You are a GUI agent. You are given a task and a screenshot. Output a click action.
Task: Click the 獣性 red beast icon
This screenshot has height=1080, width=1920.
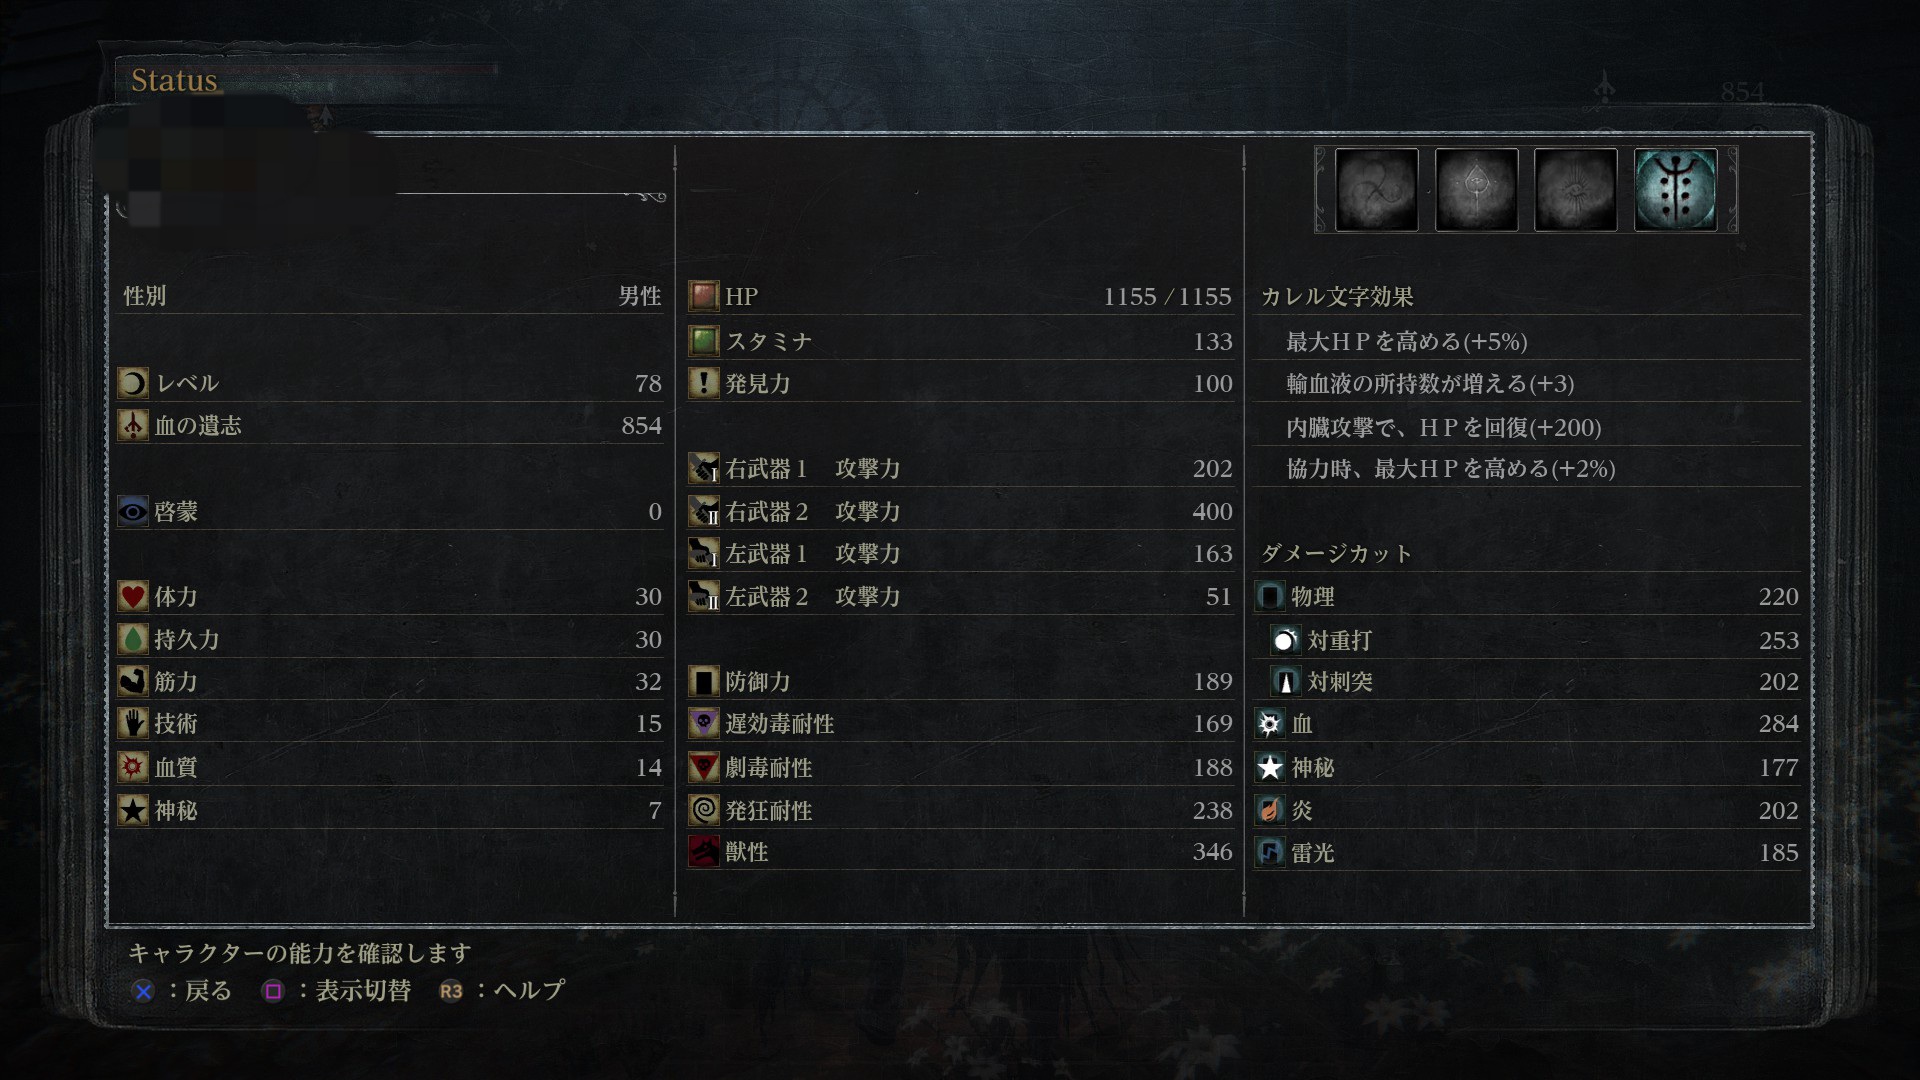pyautogui.click(x=704, y=851)
